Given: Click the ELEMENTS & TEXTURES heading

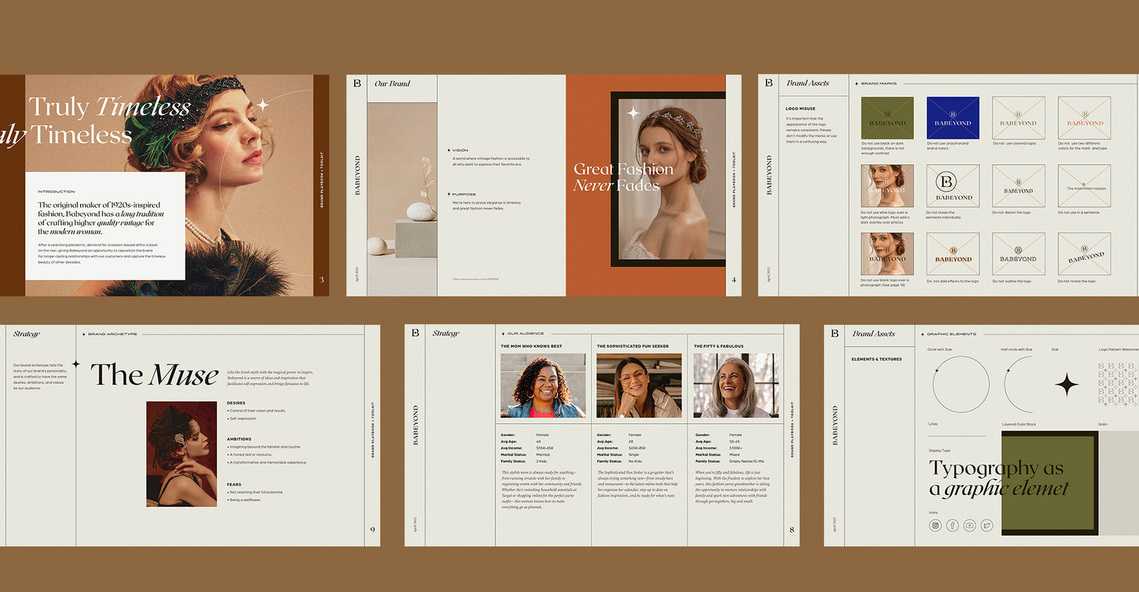Looking at the screenshot, I should (876, 359).
